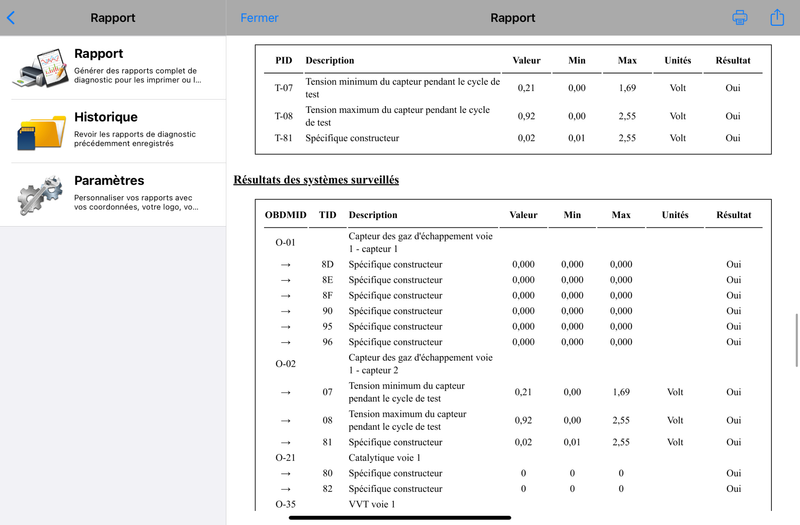800x525 pixels.
Task: Click the T-81 Spécifique constructeur row
Action: pos(513,138)
